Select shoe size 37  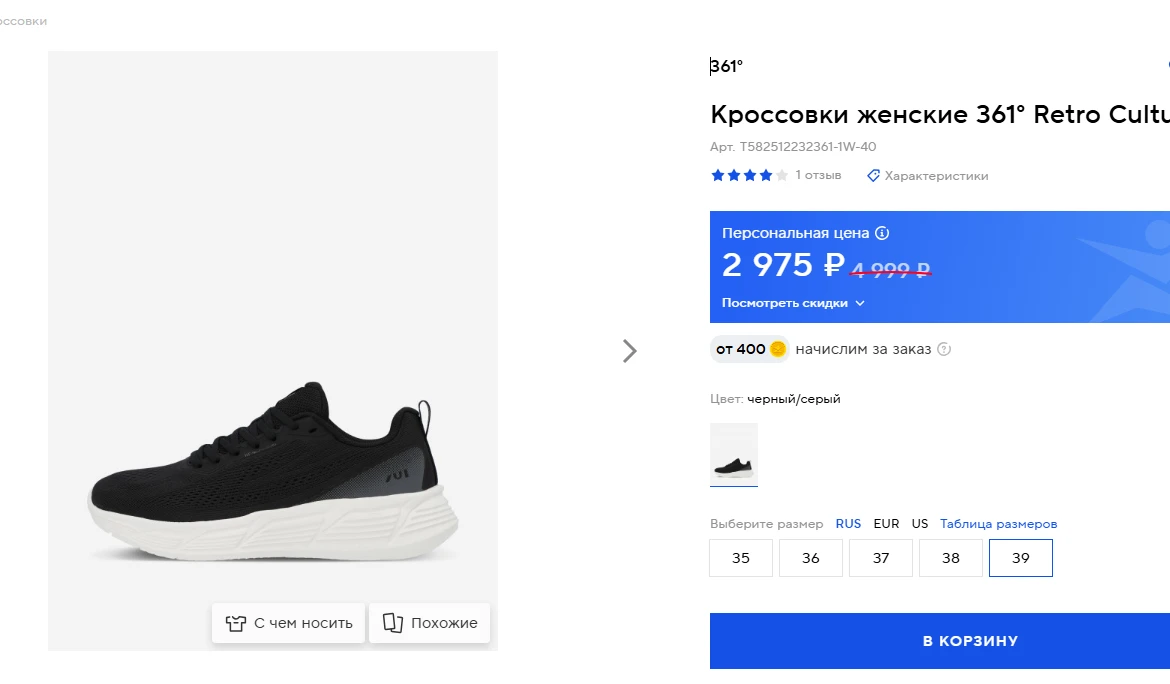click(881, 558)
